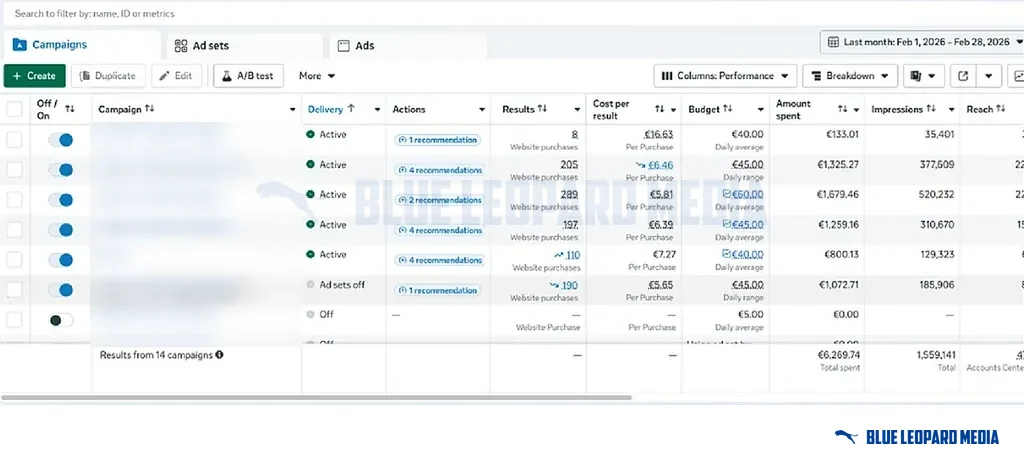Sort the Reach column
1024x469 pixels.
(1000, 109)
